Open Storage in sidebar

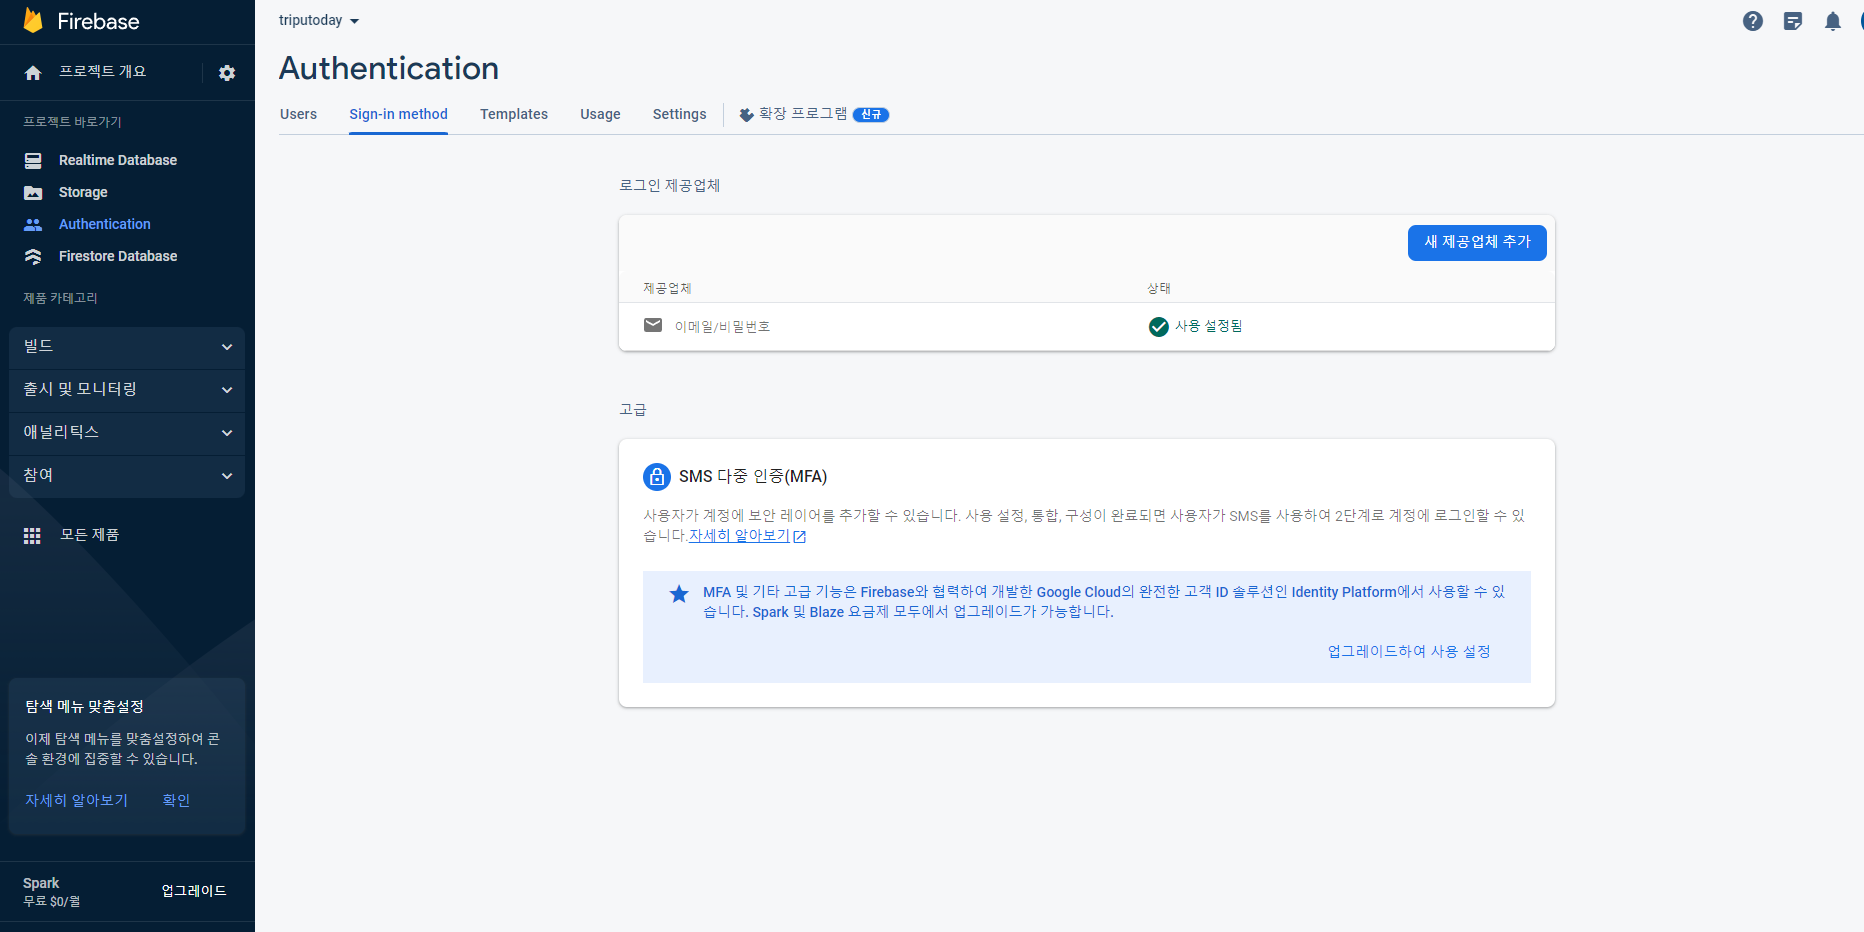point(83,192)
